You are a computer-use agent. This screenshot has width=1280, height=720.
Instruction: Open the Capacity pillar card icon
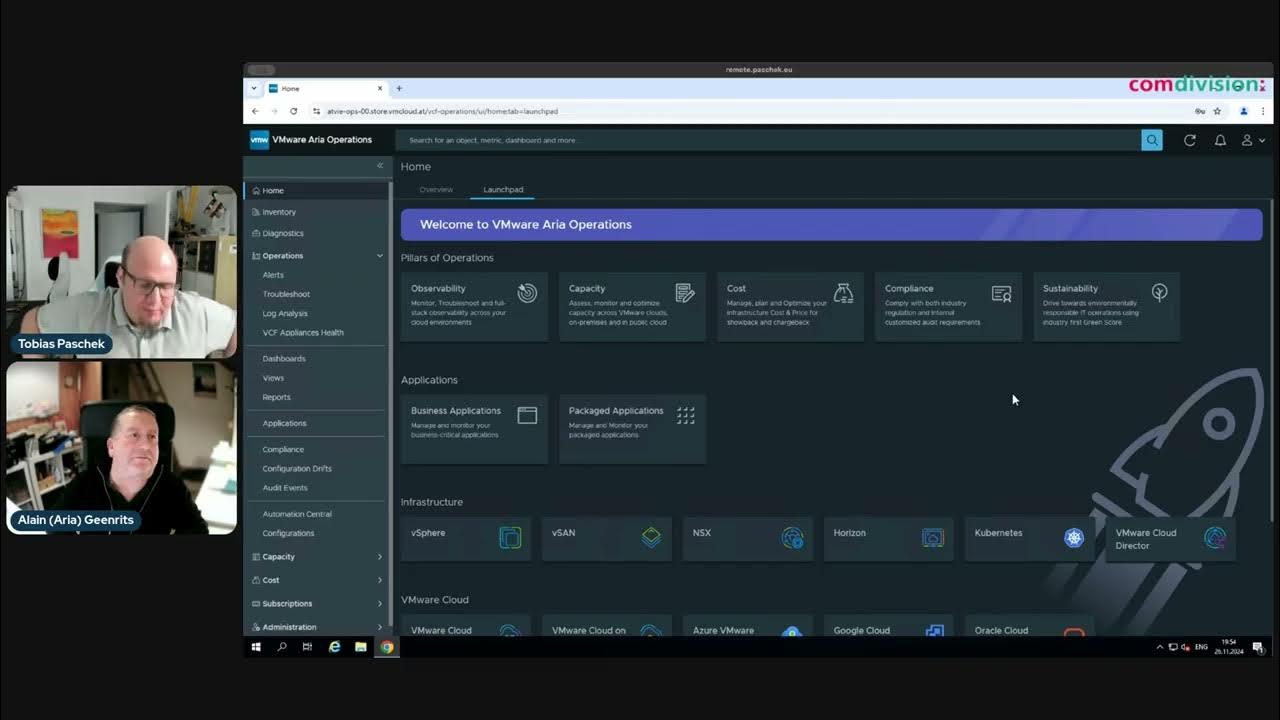[x=685, y=292]
